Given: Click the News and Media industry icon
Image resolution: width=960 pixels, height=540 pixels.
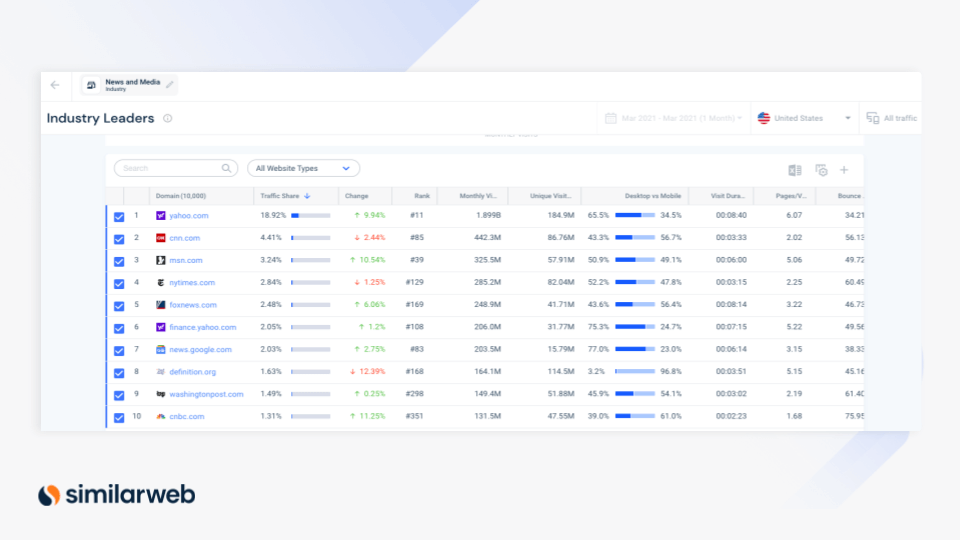Looking at the screenshot, I should click(91, 85).
